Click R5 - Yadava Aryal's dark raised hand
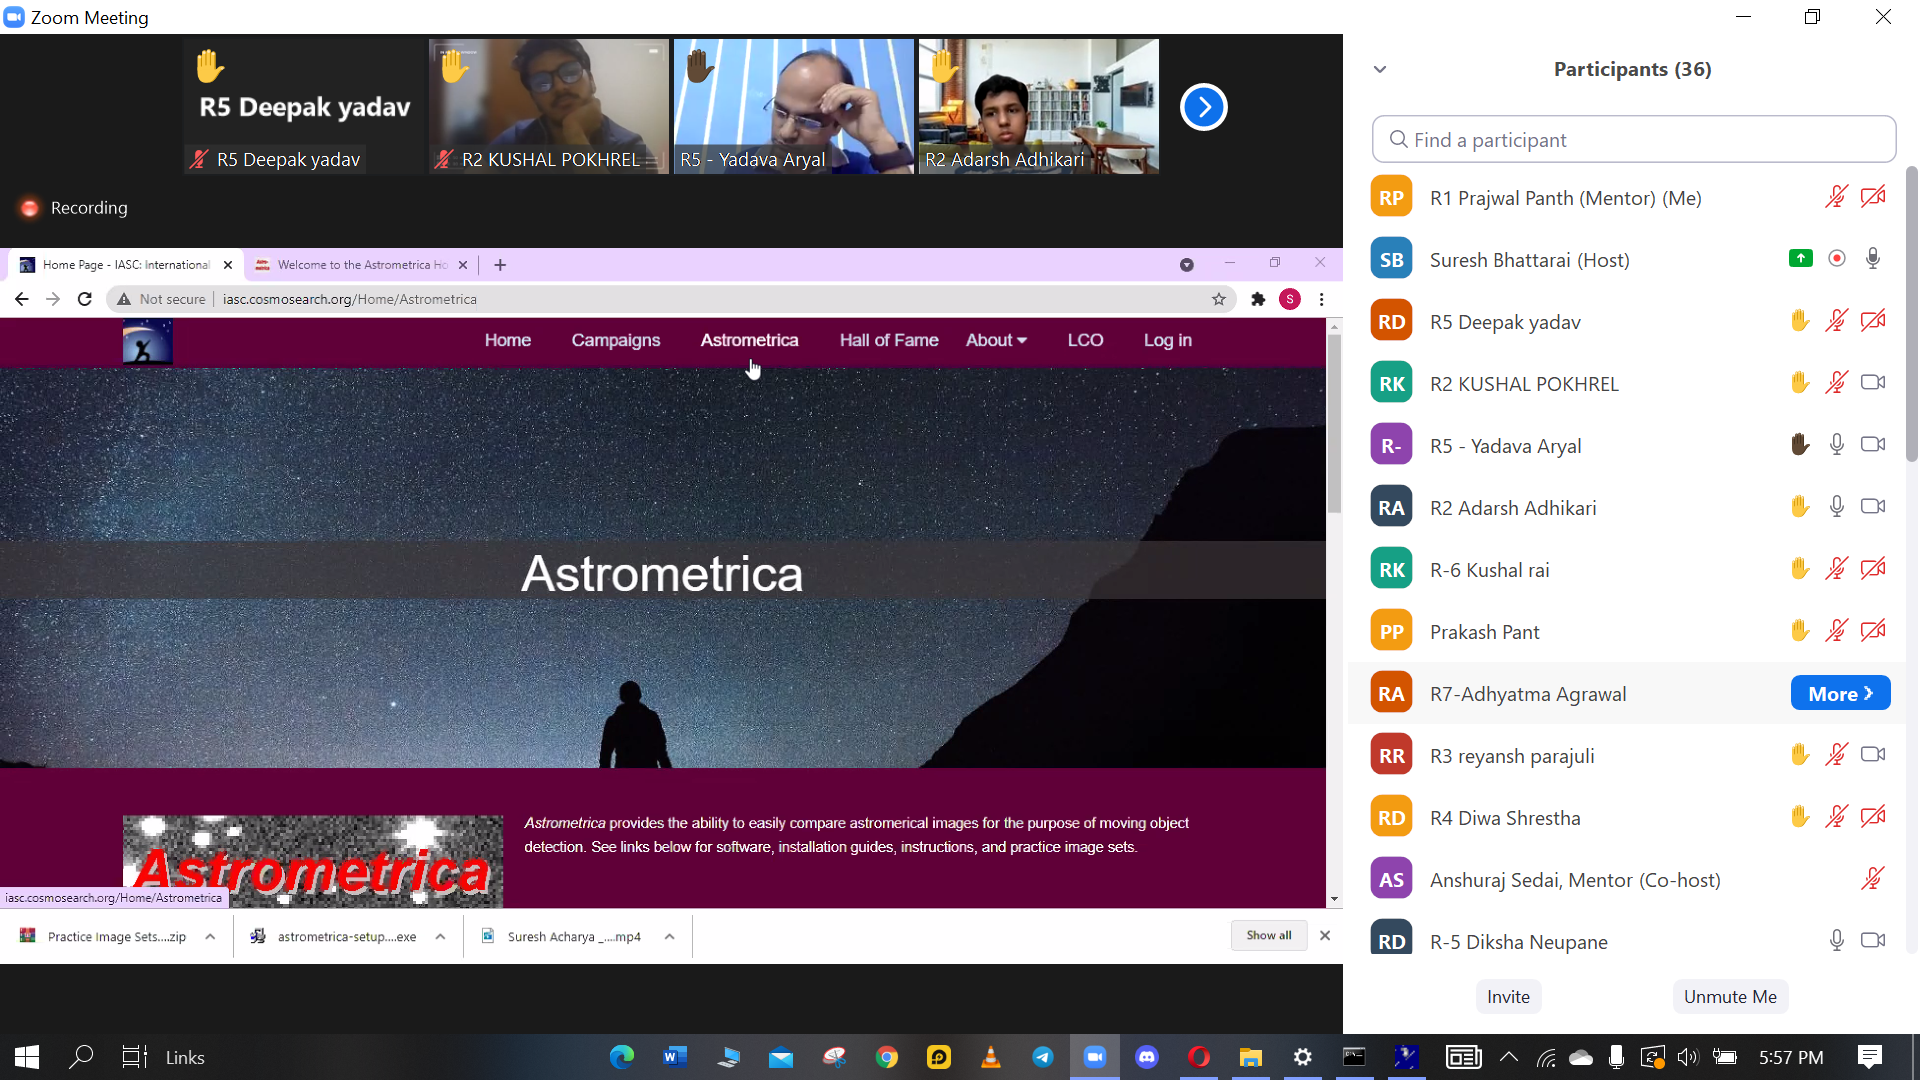Viewport: 1920px width, 1080px height. [1800, 445]
